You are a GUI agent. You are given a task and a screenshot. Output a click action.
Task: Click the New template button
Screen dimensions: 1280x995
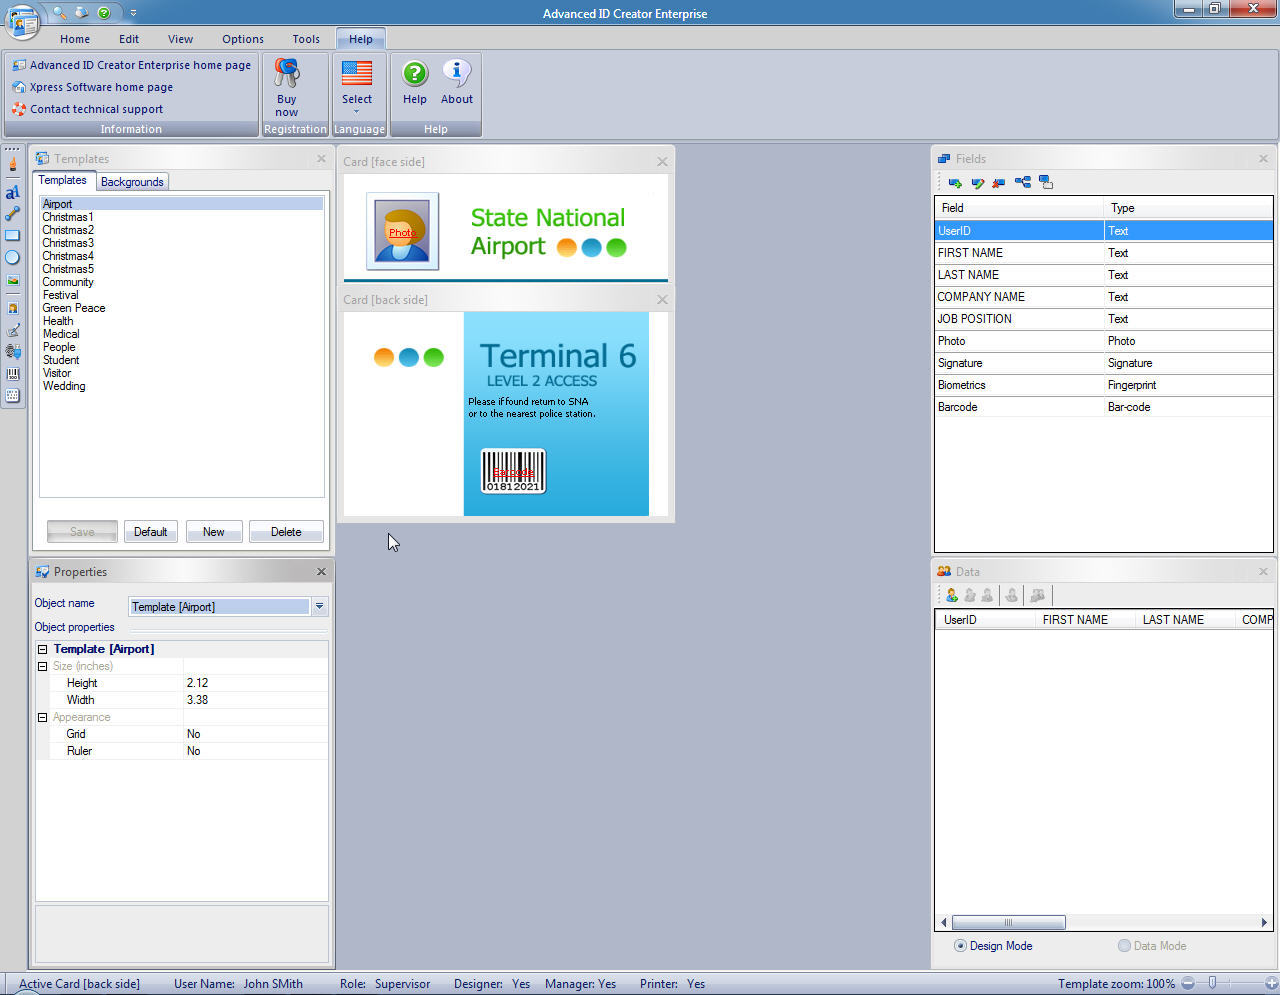[x=214, y=532]
